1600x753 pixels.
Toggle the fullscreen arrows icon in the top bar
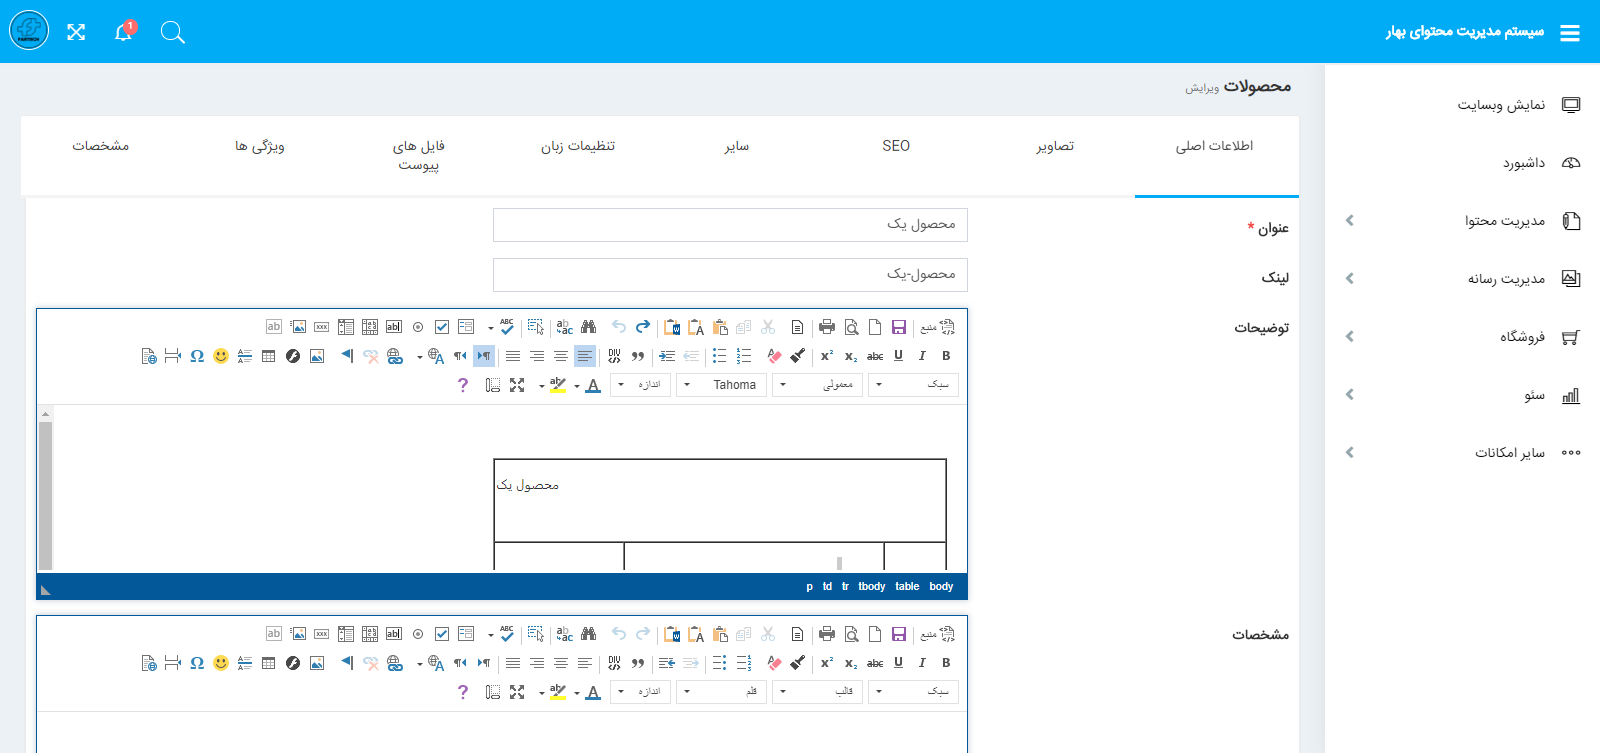pyautogui.click(x=76, y=32)
